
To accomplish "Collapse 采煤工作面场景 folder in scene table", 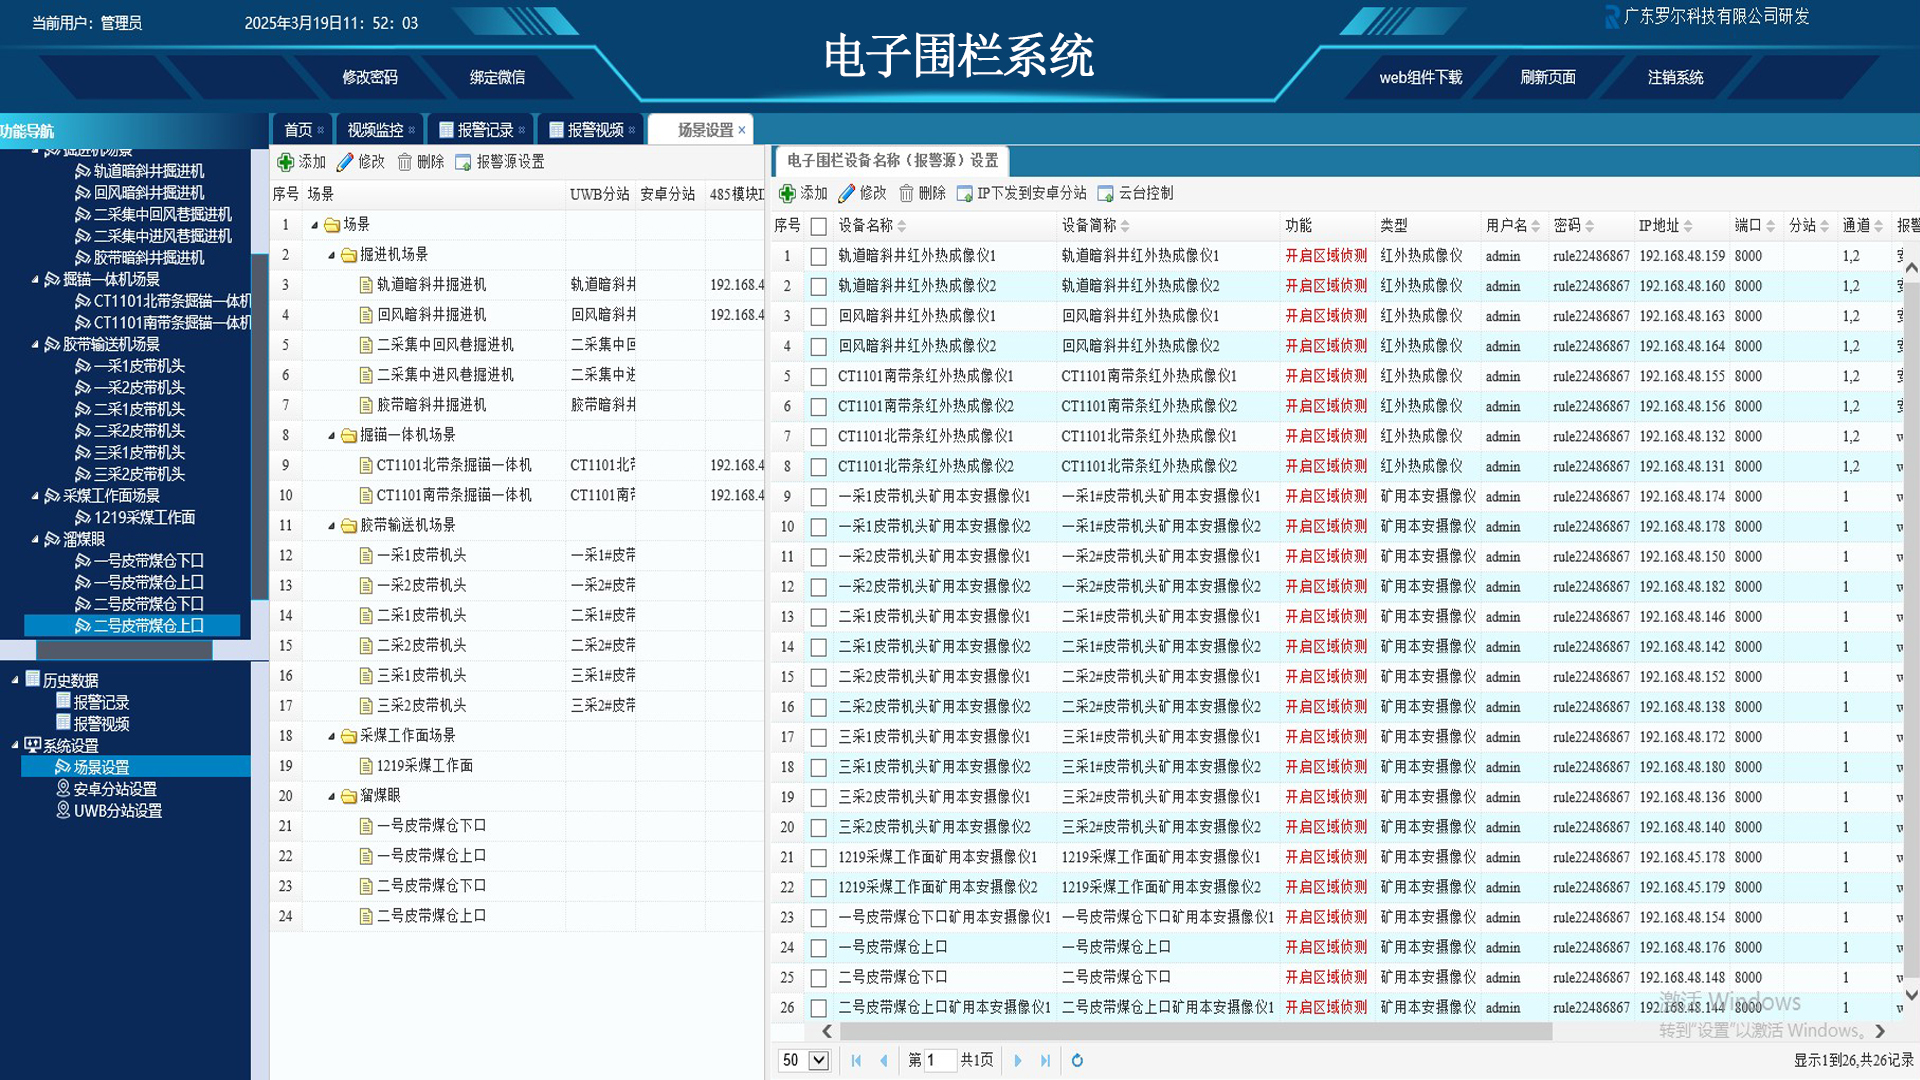I will (331, 736).
